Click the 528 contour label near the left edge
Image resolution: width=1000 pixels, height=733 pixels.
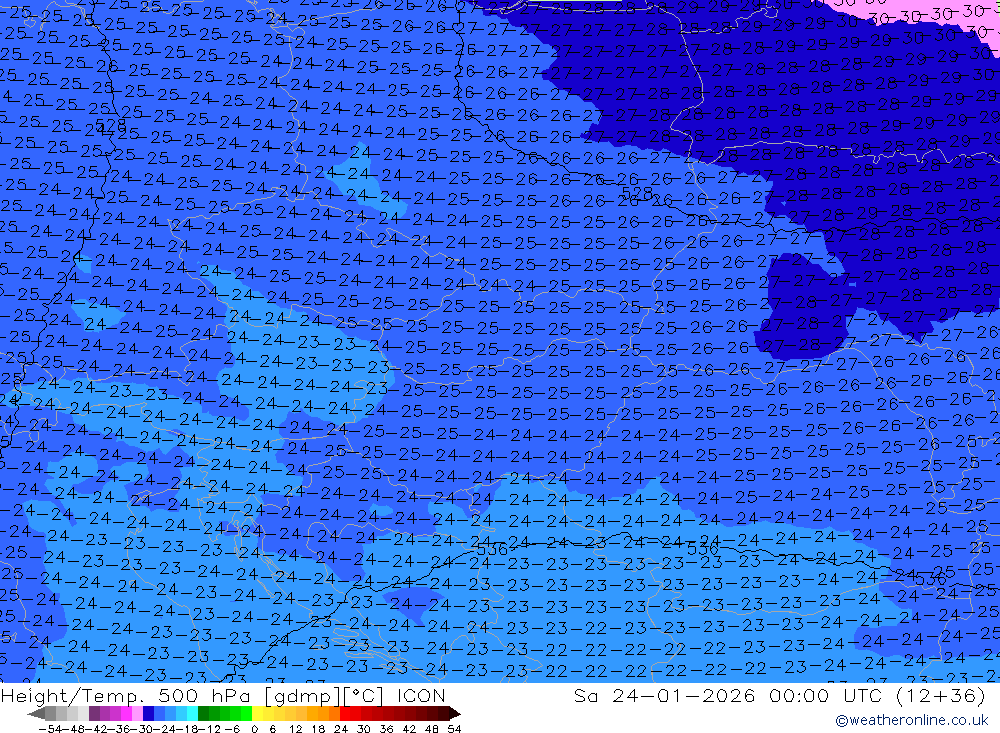tap(110, 124)
